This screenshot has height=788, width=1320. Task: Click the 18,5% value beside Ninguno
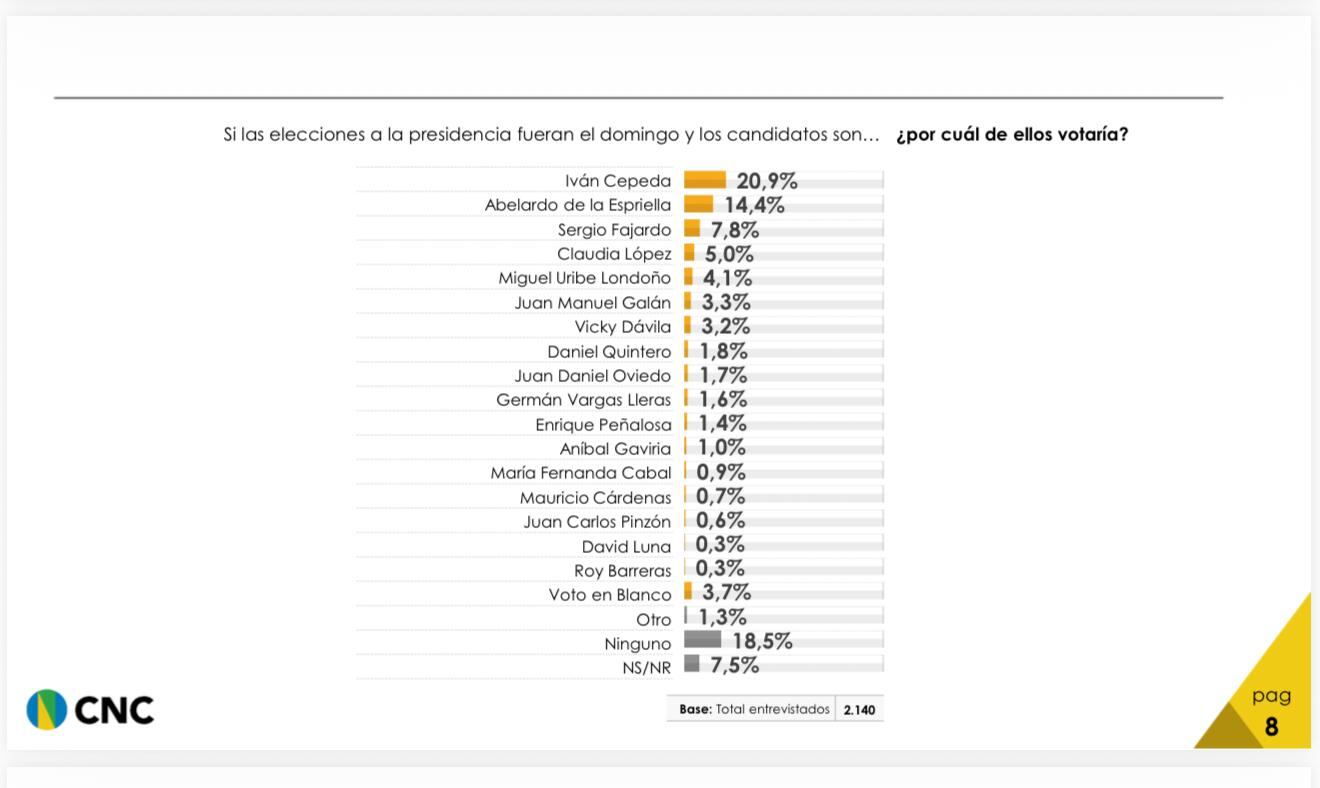[762, 642]
